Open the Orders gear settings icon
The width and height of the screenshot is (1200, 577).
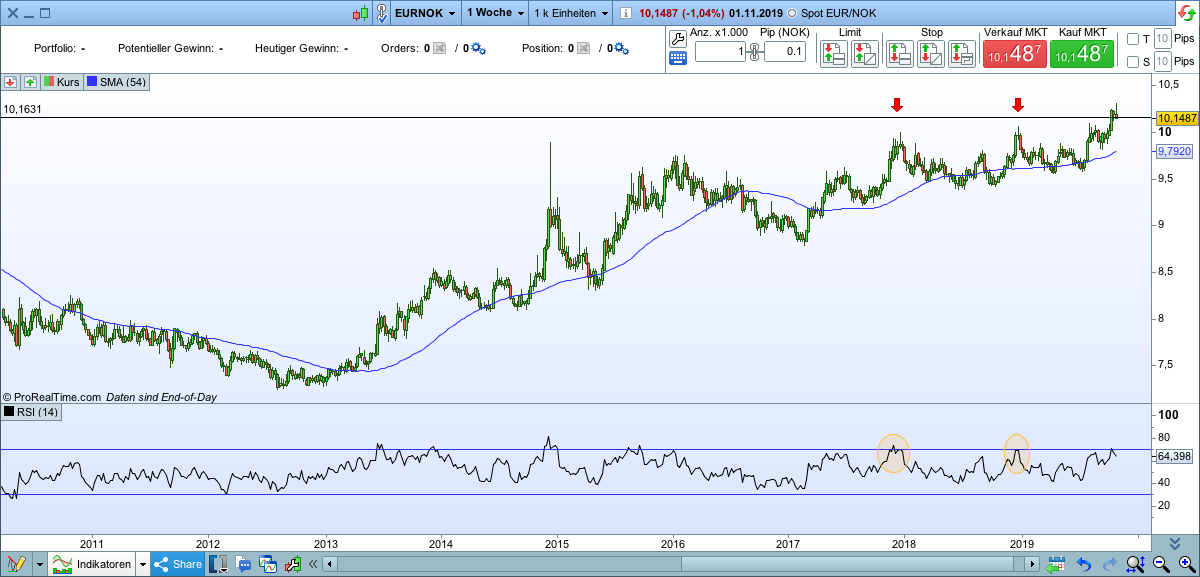(478, 48)
